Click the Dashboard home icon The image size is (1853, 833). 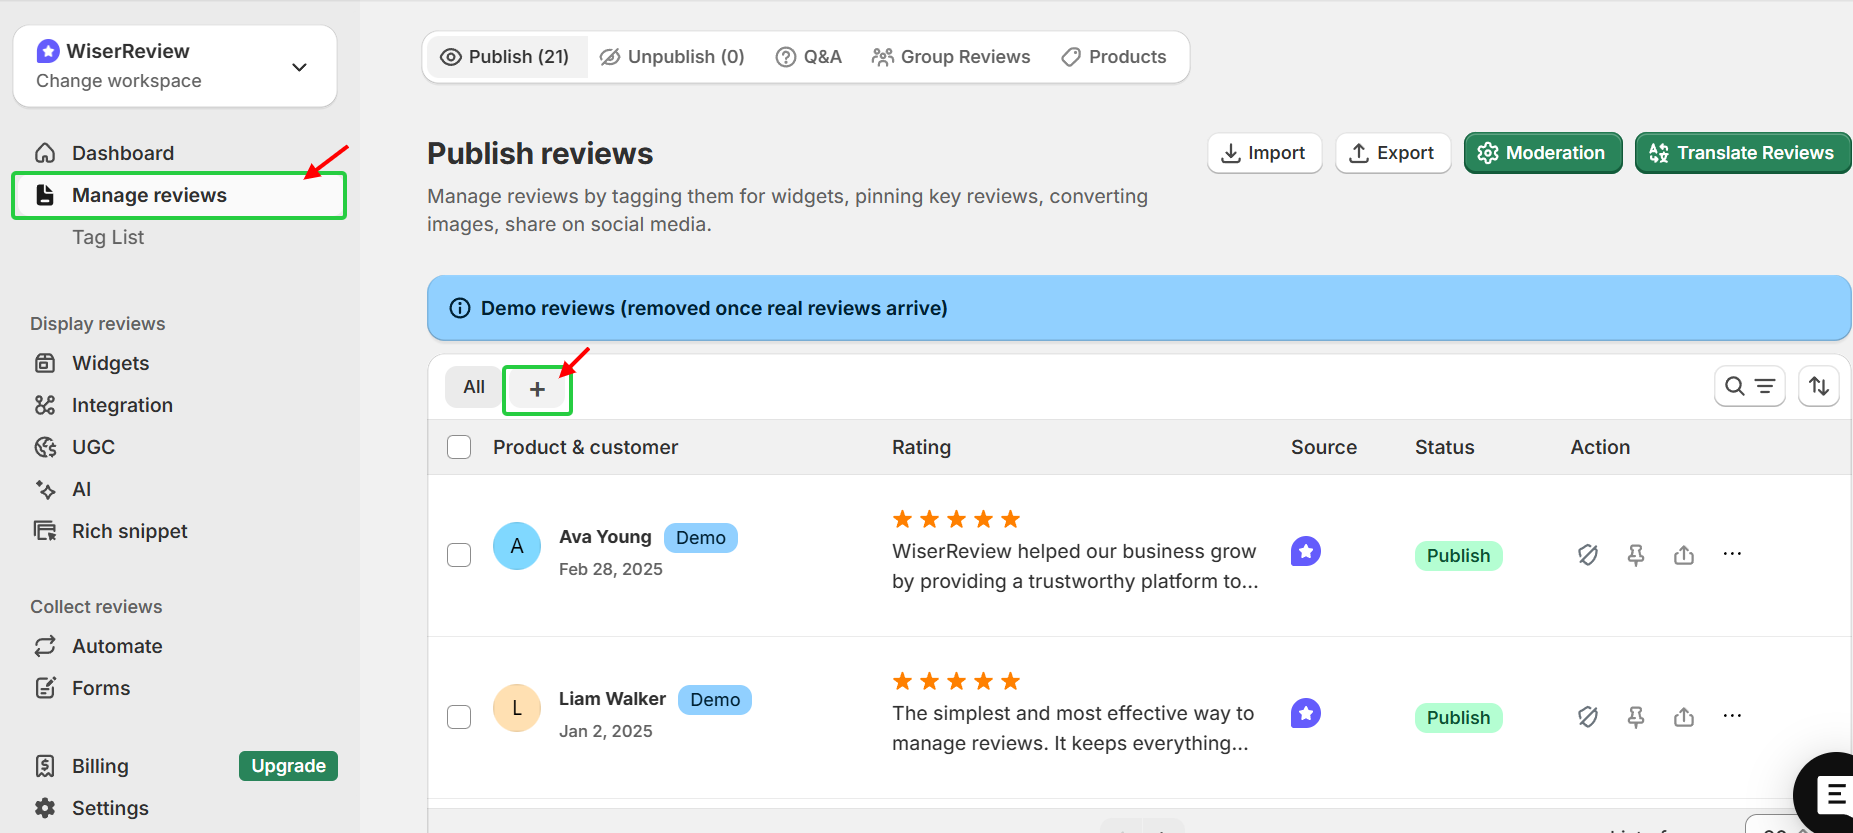click(x=45, y=153)
